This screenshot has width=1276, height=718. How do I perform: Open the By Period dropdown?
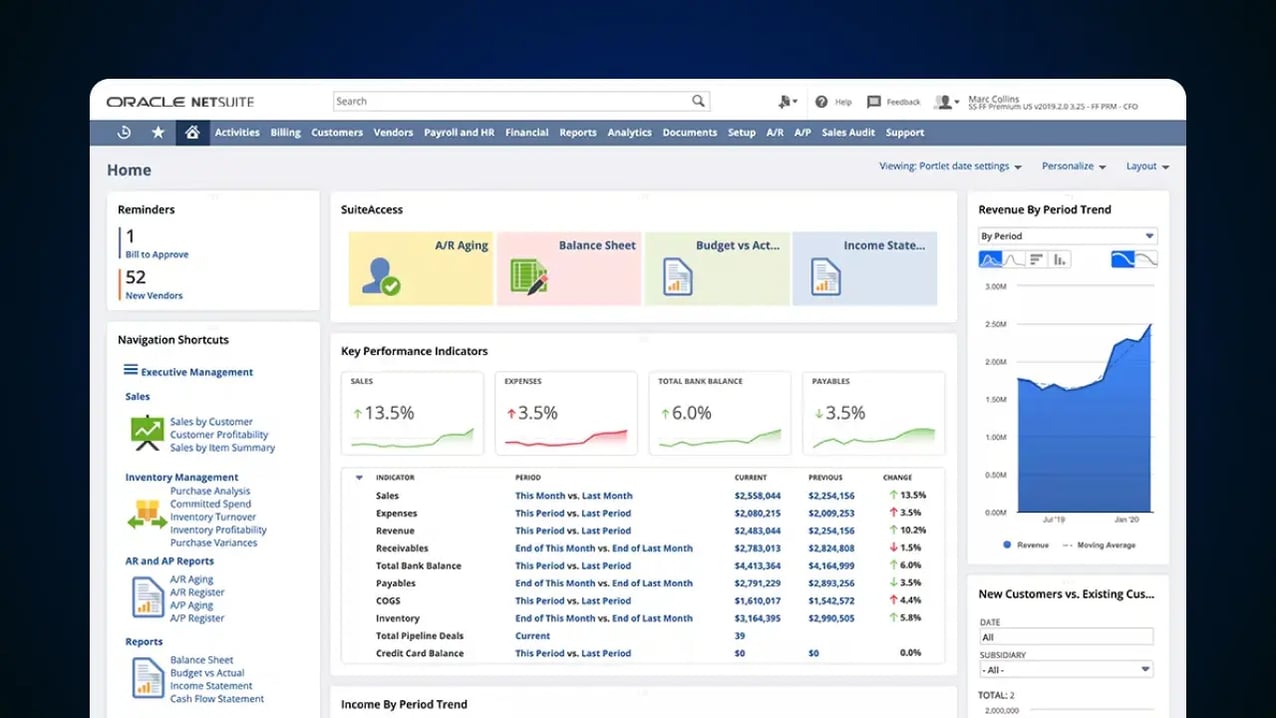coord(1066,235)
